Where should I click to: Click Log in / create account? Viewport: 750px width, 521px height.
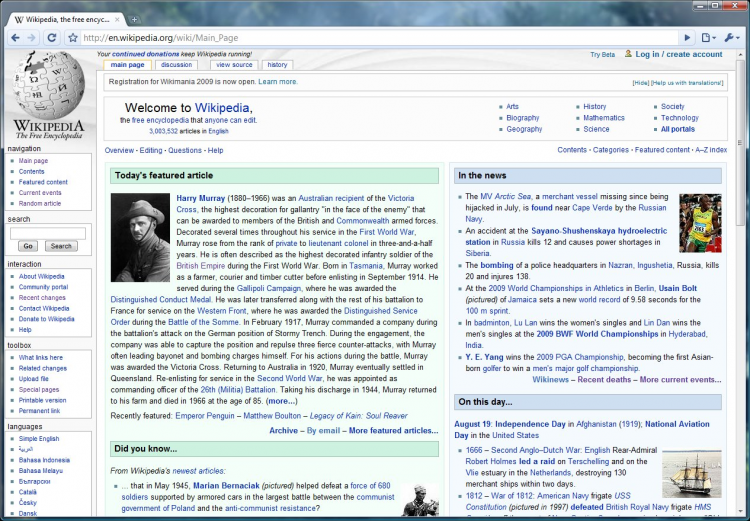point(679,54)
